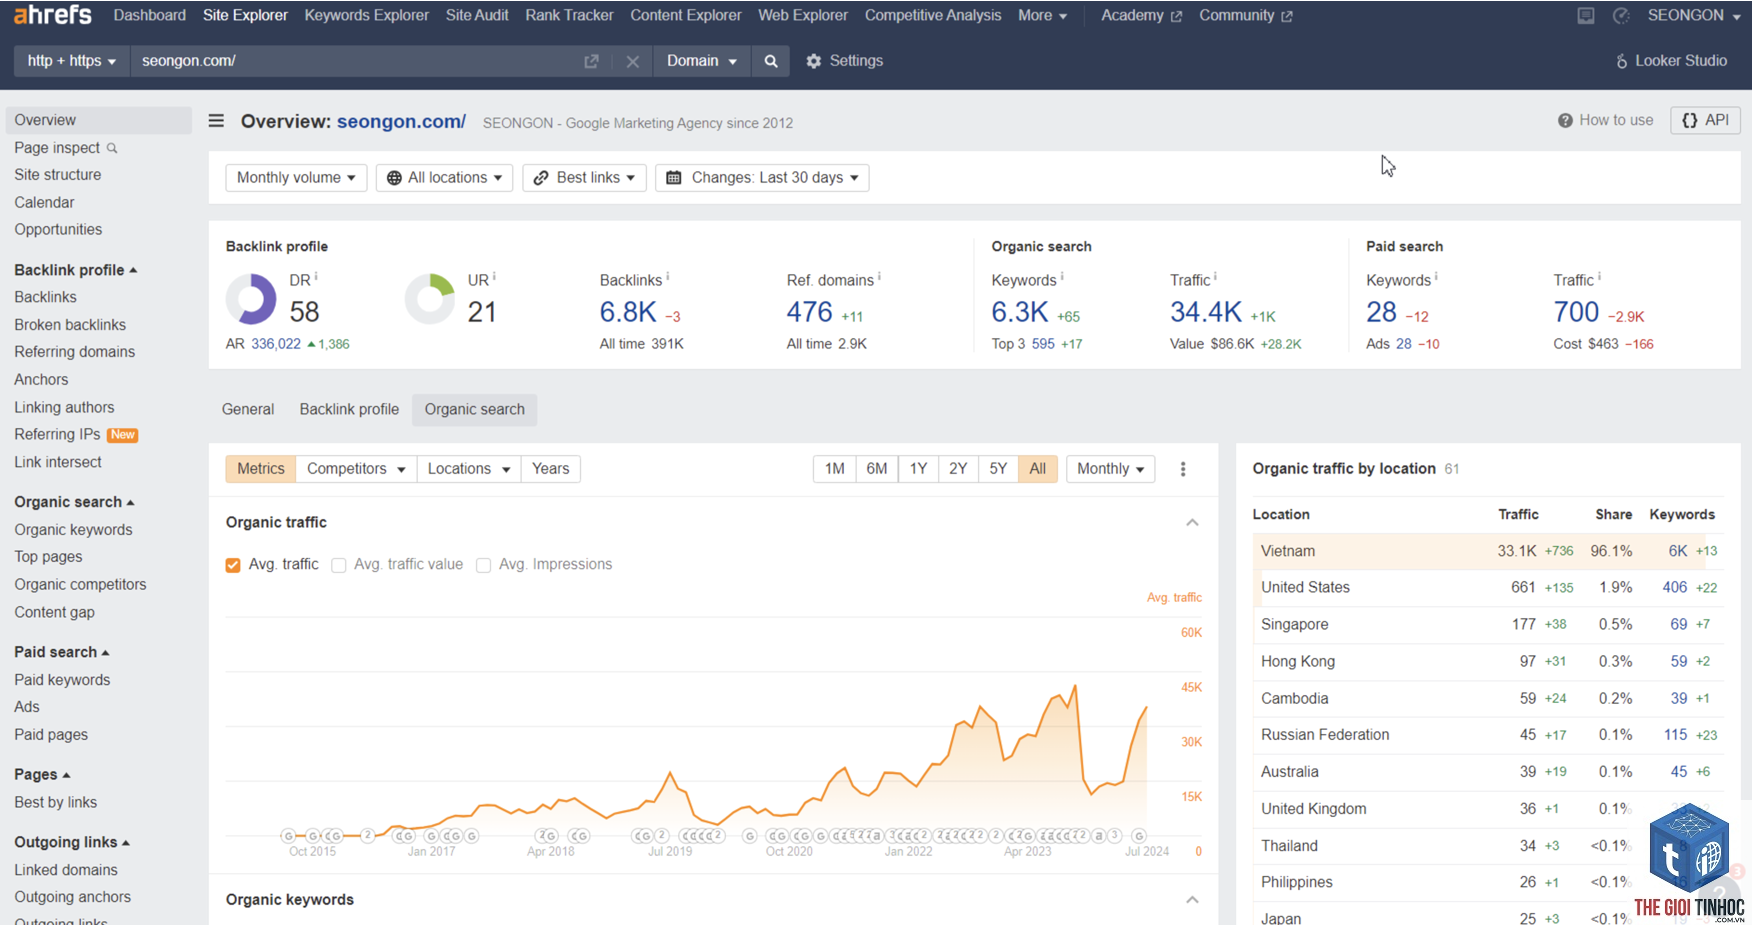Open http + https protocol dropdown
This screenshot has height=925, width=1752.
pos(71,61)
